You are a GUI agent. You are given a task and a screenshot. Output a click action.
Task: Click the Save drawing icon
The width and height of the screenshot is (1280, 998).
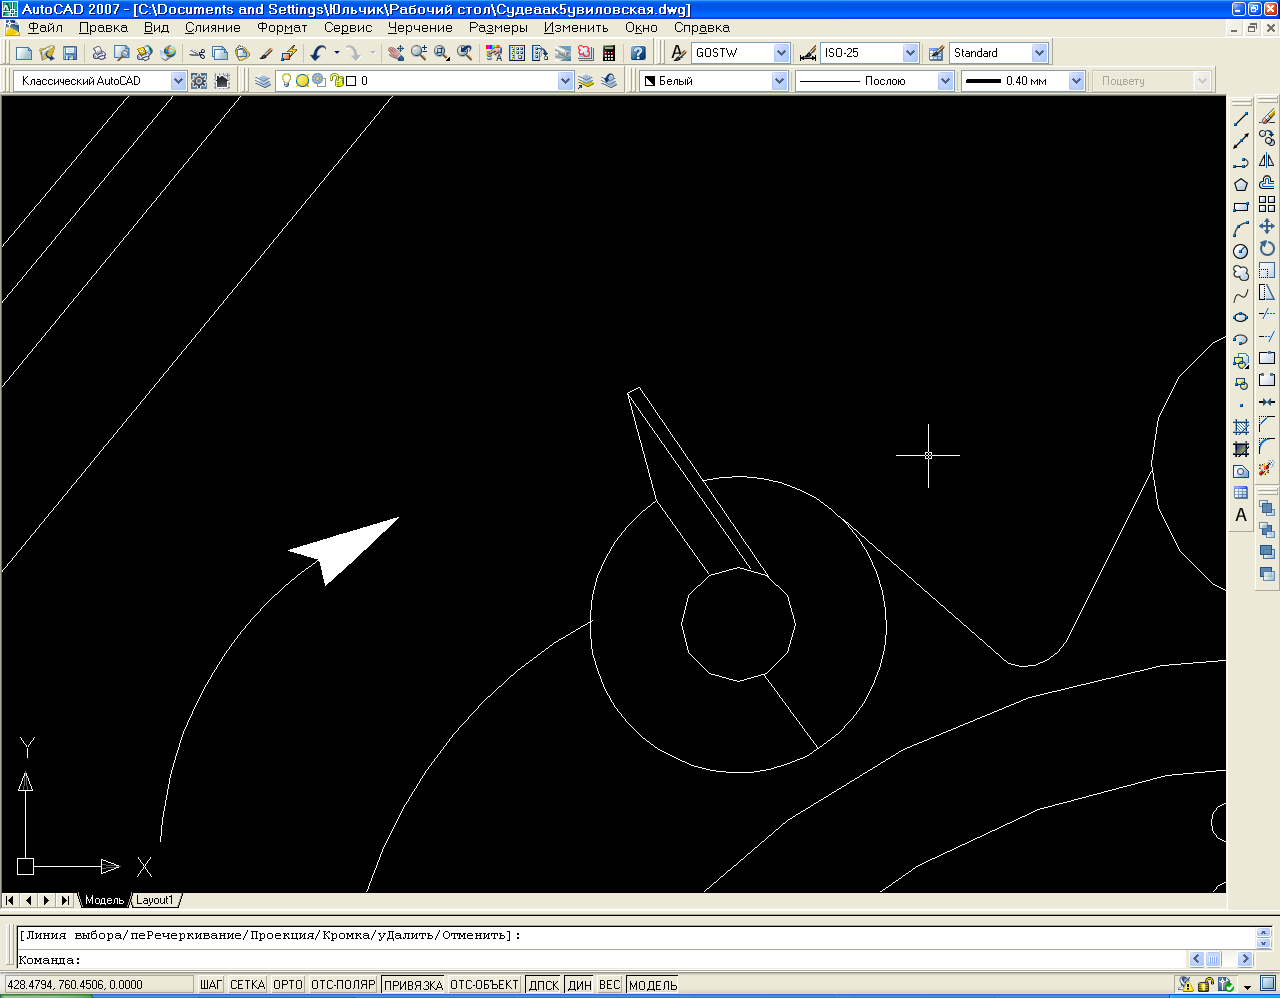click(70, 53)
